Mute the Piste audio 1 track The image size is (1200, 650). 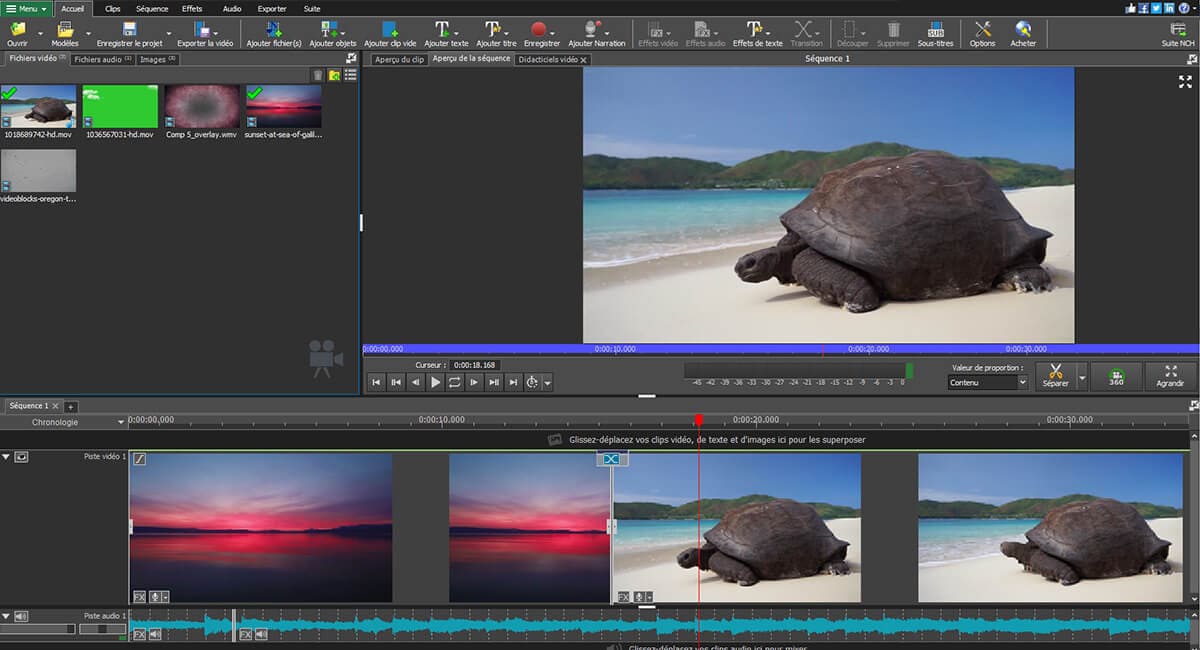[21, 616]
